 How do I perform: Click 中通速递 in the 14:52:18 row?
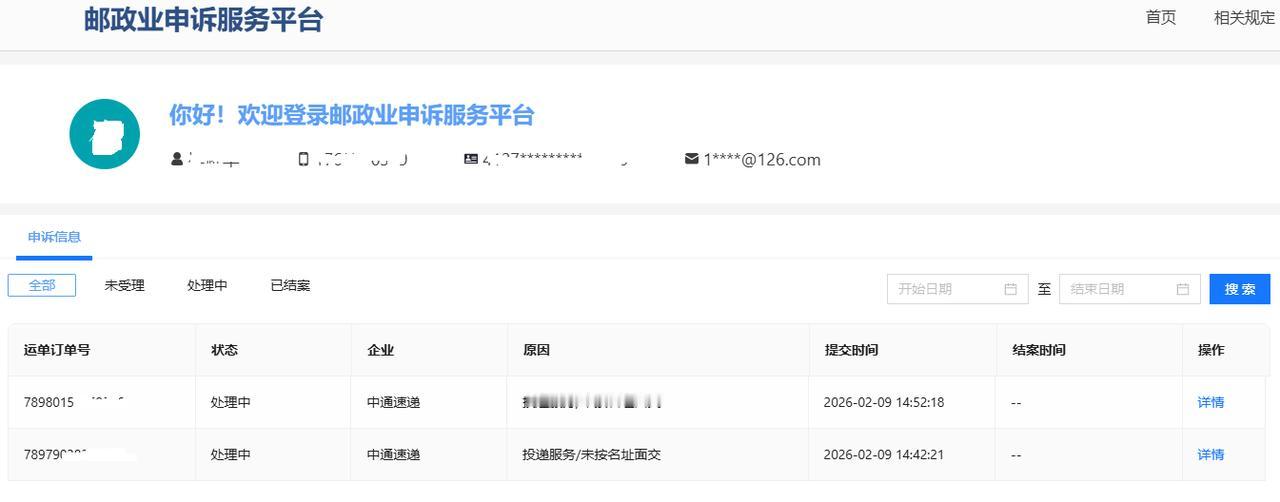click(x=394, y=402)
